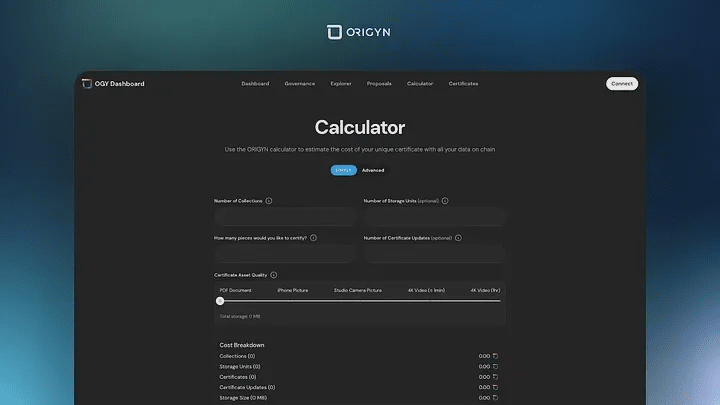The width and height of the screenshot is (720, 405).
Task: Open the Explorer nav item
Action: click(x=341, y=84)
